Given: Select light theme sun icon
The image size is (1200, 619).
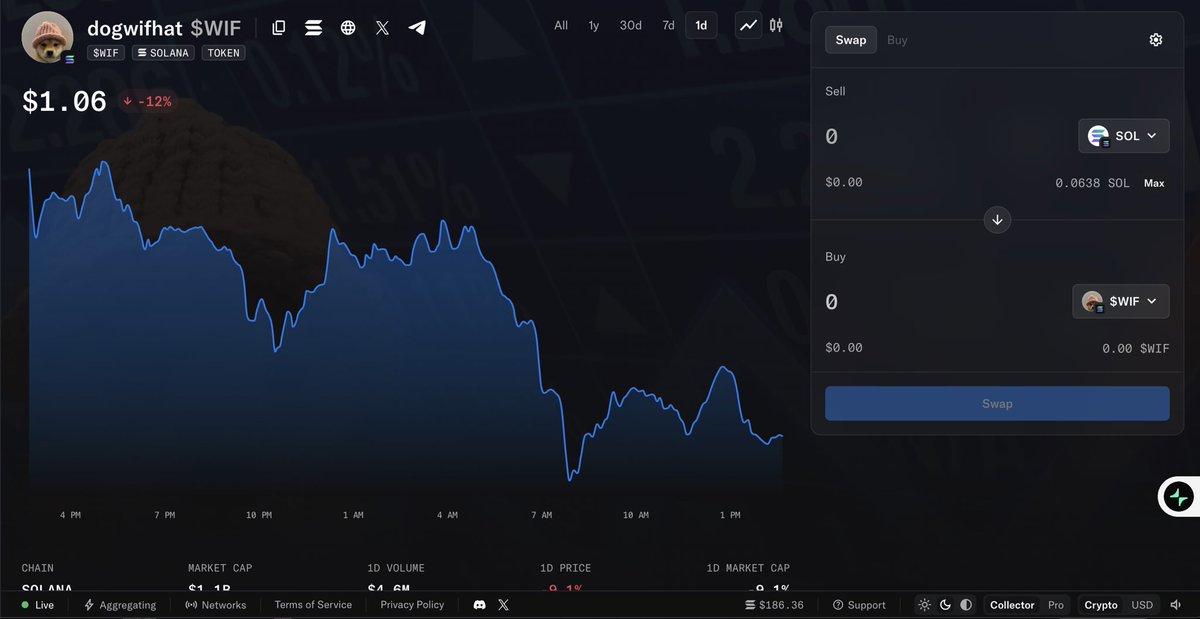Looking at the screenshot, I should pos(924,605).
